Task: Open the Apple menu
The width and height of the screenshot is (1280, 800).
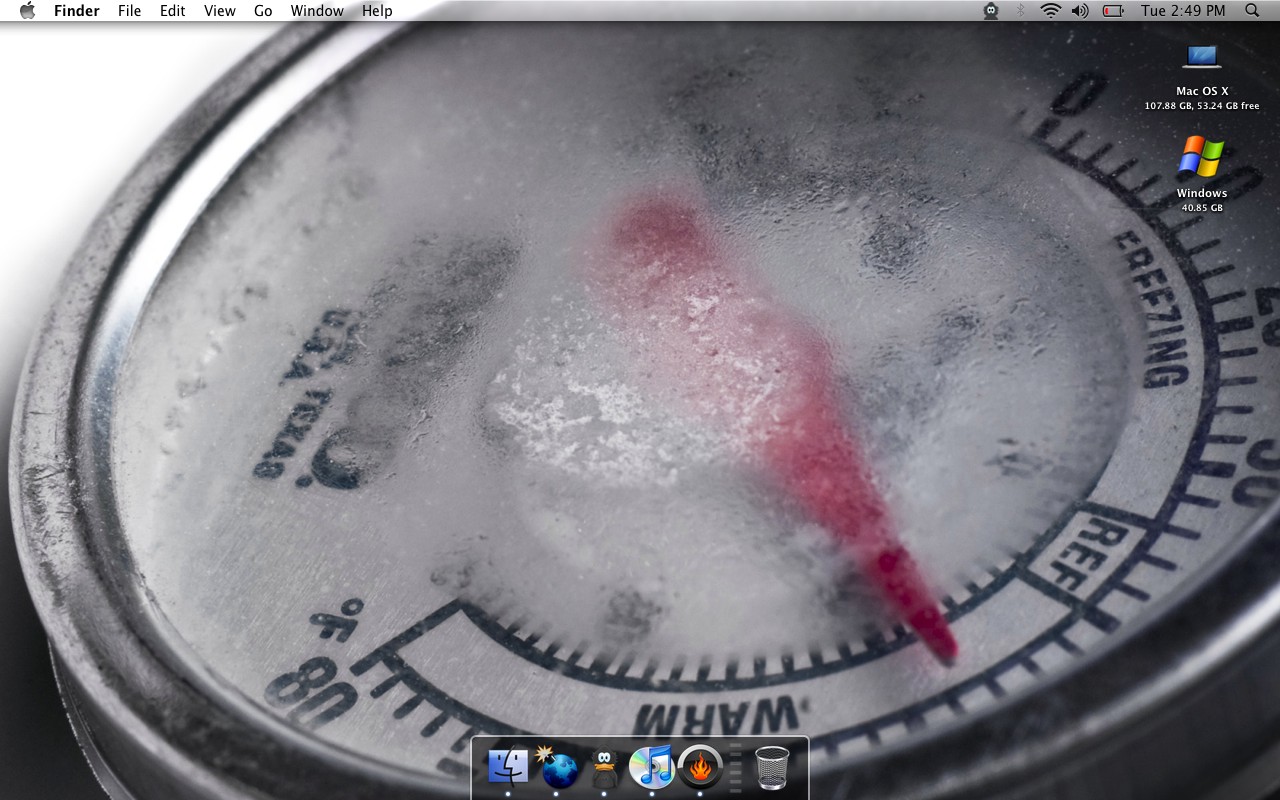Action: 27,10
